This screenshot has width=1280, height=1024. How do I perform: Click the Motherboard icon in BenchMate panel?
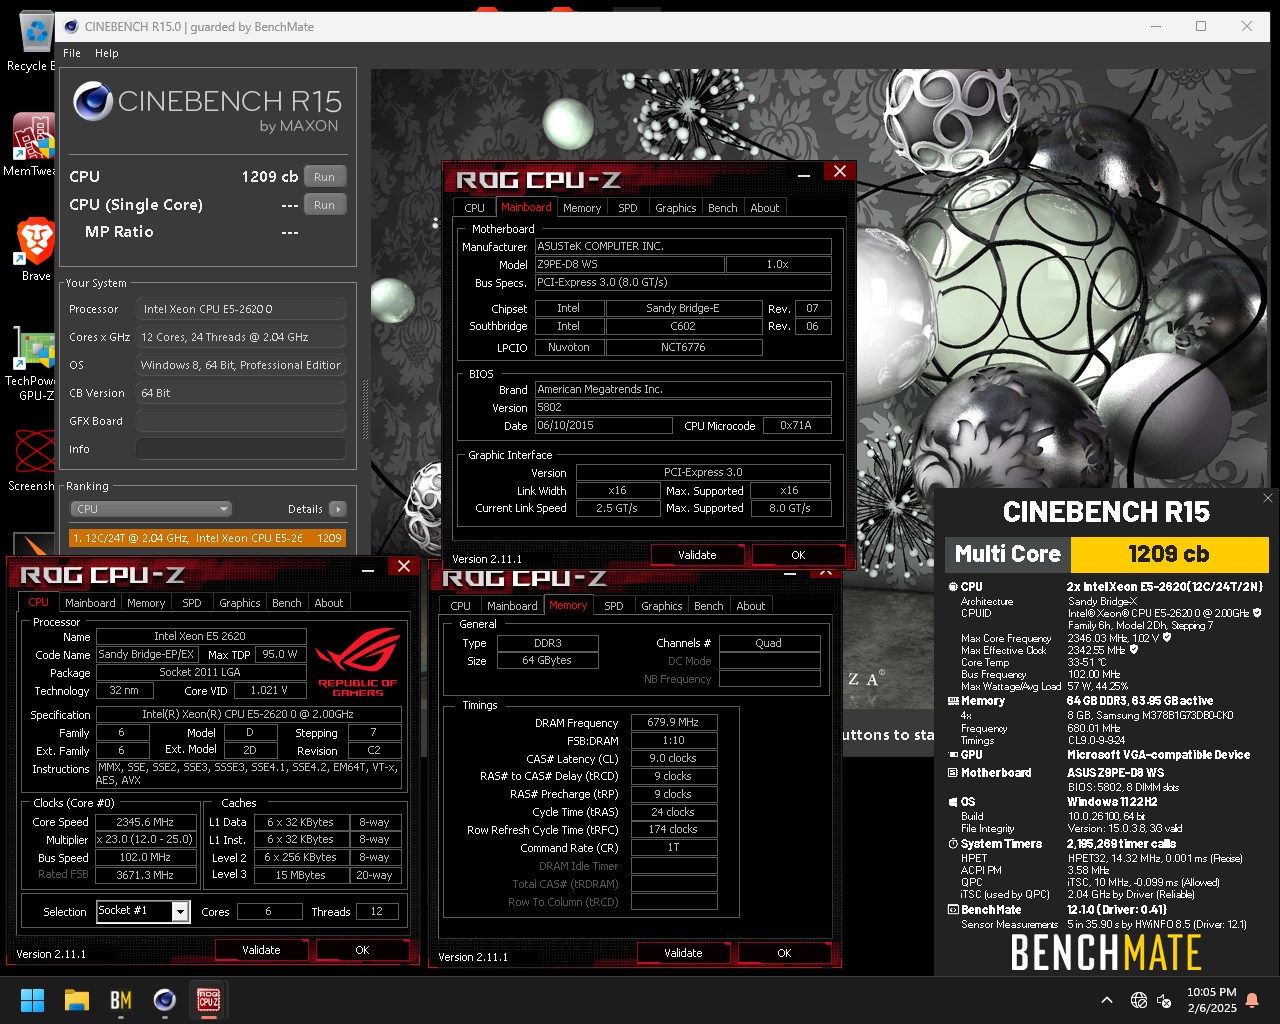point(953,773)
